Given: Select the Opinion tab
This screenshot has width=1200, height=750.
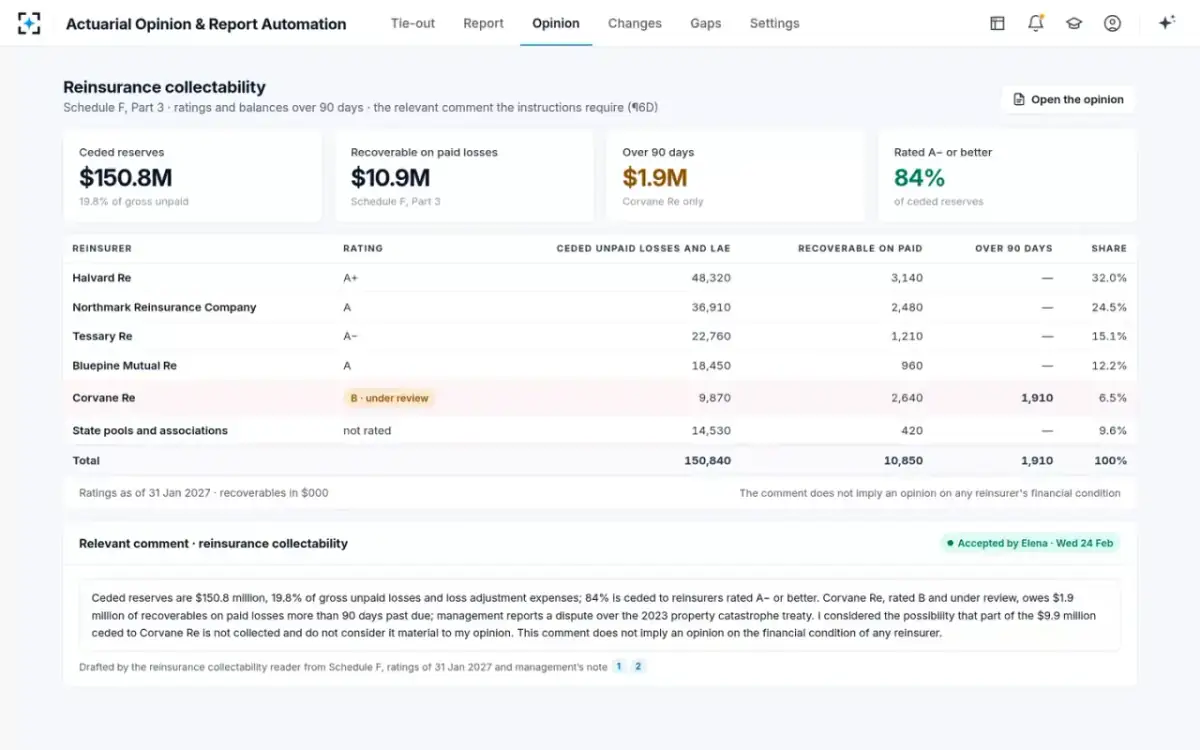Looking at the screenshot, I should click(x=556, y=23).
